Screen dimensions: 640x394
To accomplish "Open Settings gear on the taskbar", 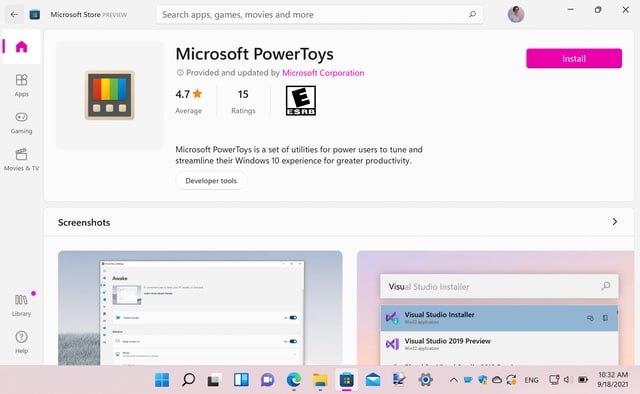I will point(425,380).
